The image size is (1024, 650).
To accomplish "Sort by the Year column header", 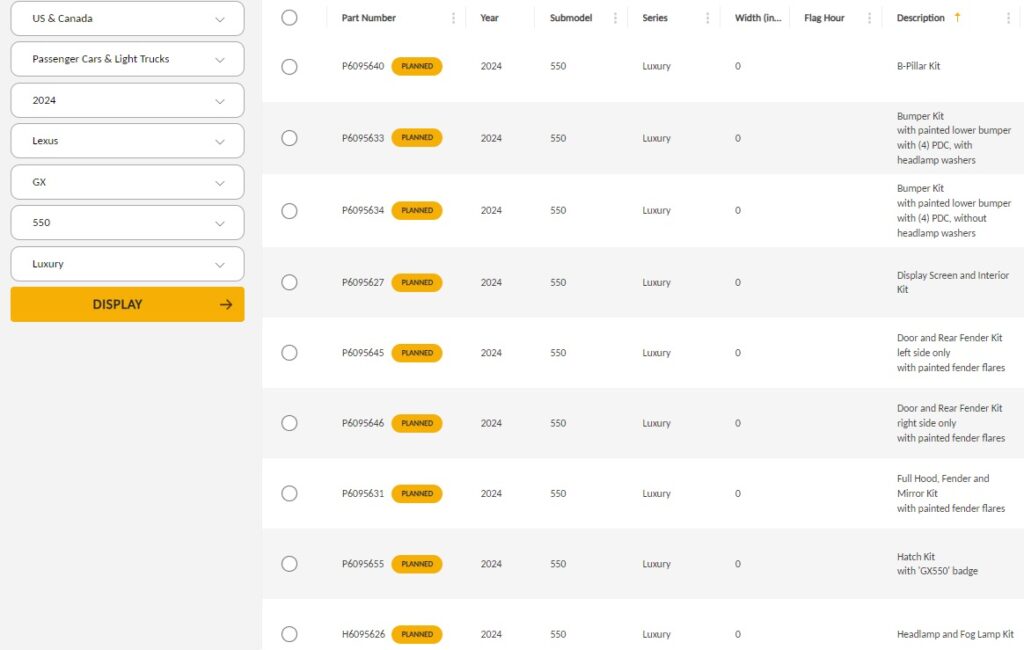I will pyautogui.click(x=489, y=18).
